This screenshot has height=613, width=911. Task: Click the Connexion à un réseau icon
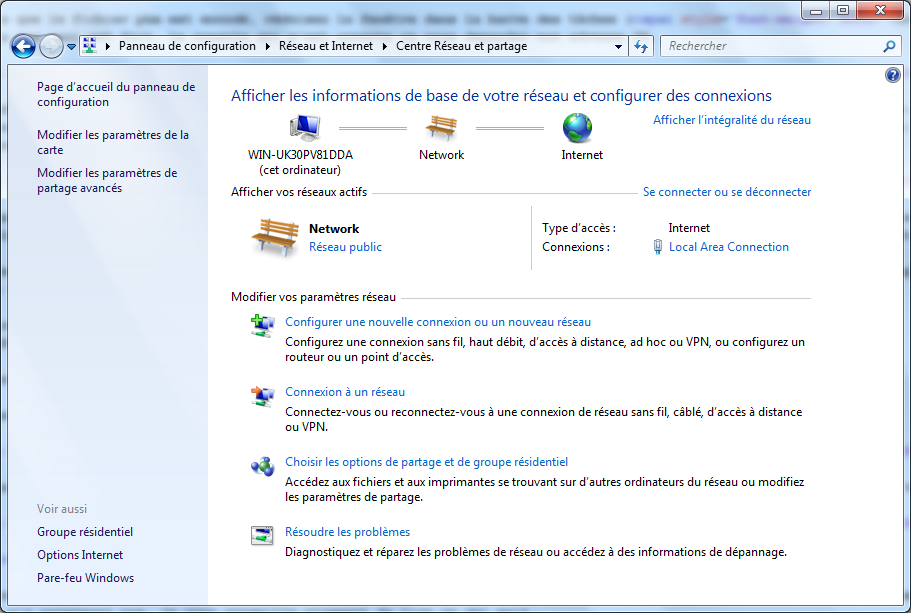pyautogui.click(x=262, y=396)
